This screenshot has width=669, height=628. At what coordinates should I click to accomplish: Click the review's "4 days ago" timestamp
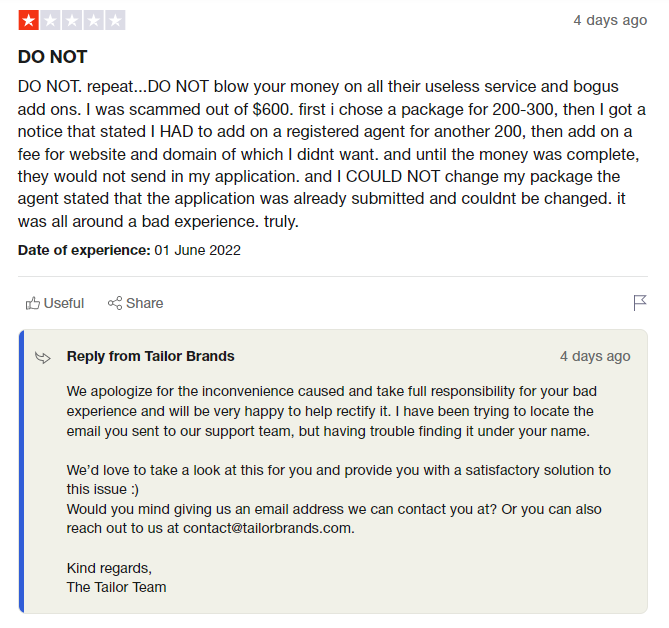click(x=609, y=20)
